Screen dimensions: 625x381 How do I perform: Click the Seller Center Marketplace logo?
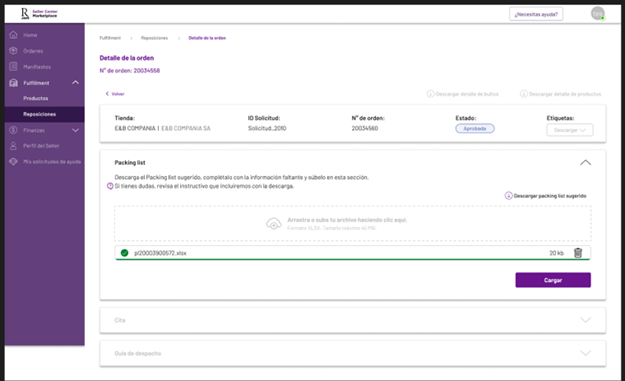coord(39,14)
